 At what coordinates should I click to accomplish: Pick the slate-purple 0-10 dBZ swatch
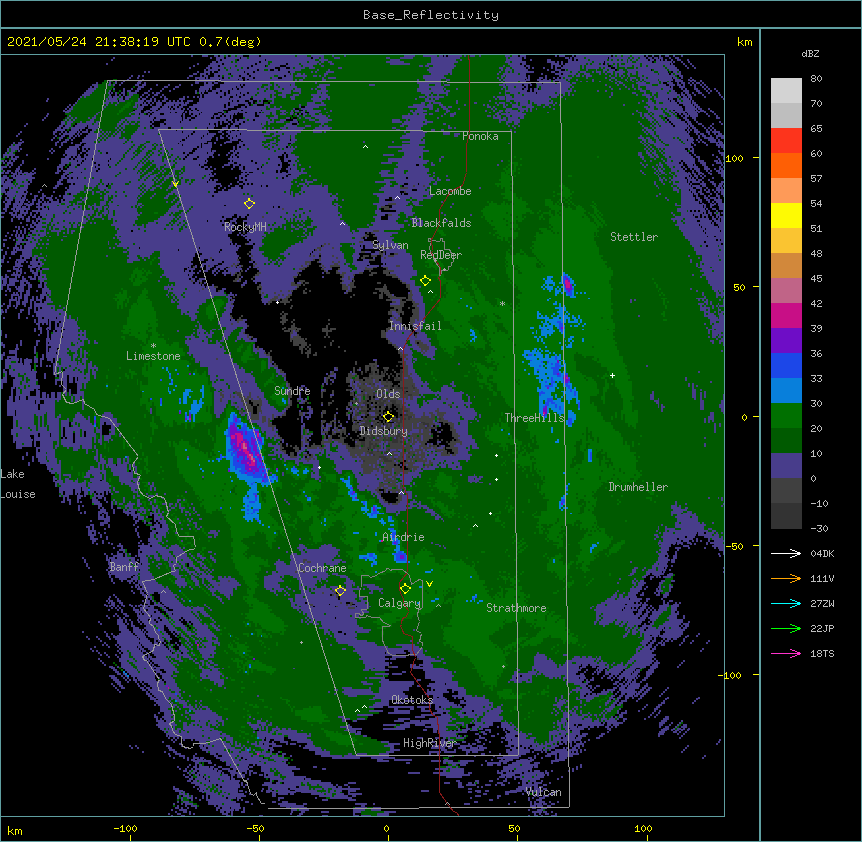(x=786, y=466)
